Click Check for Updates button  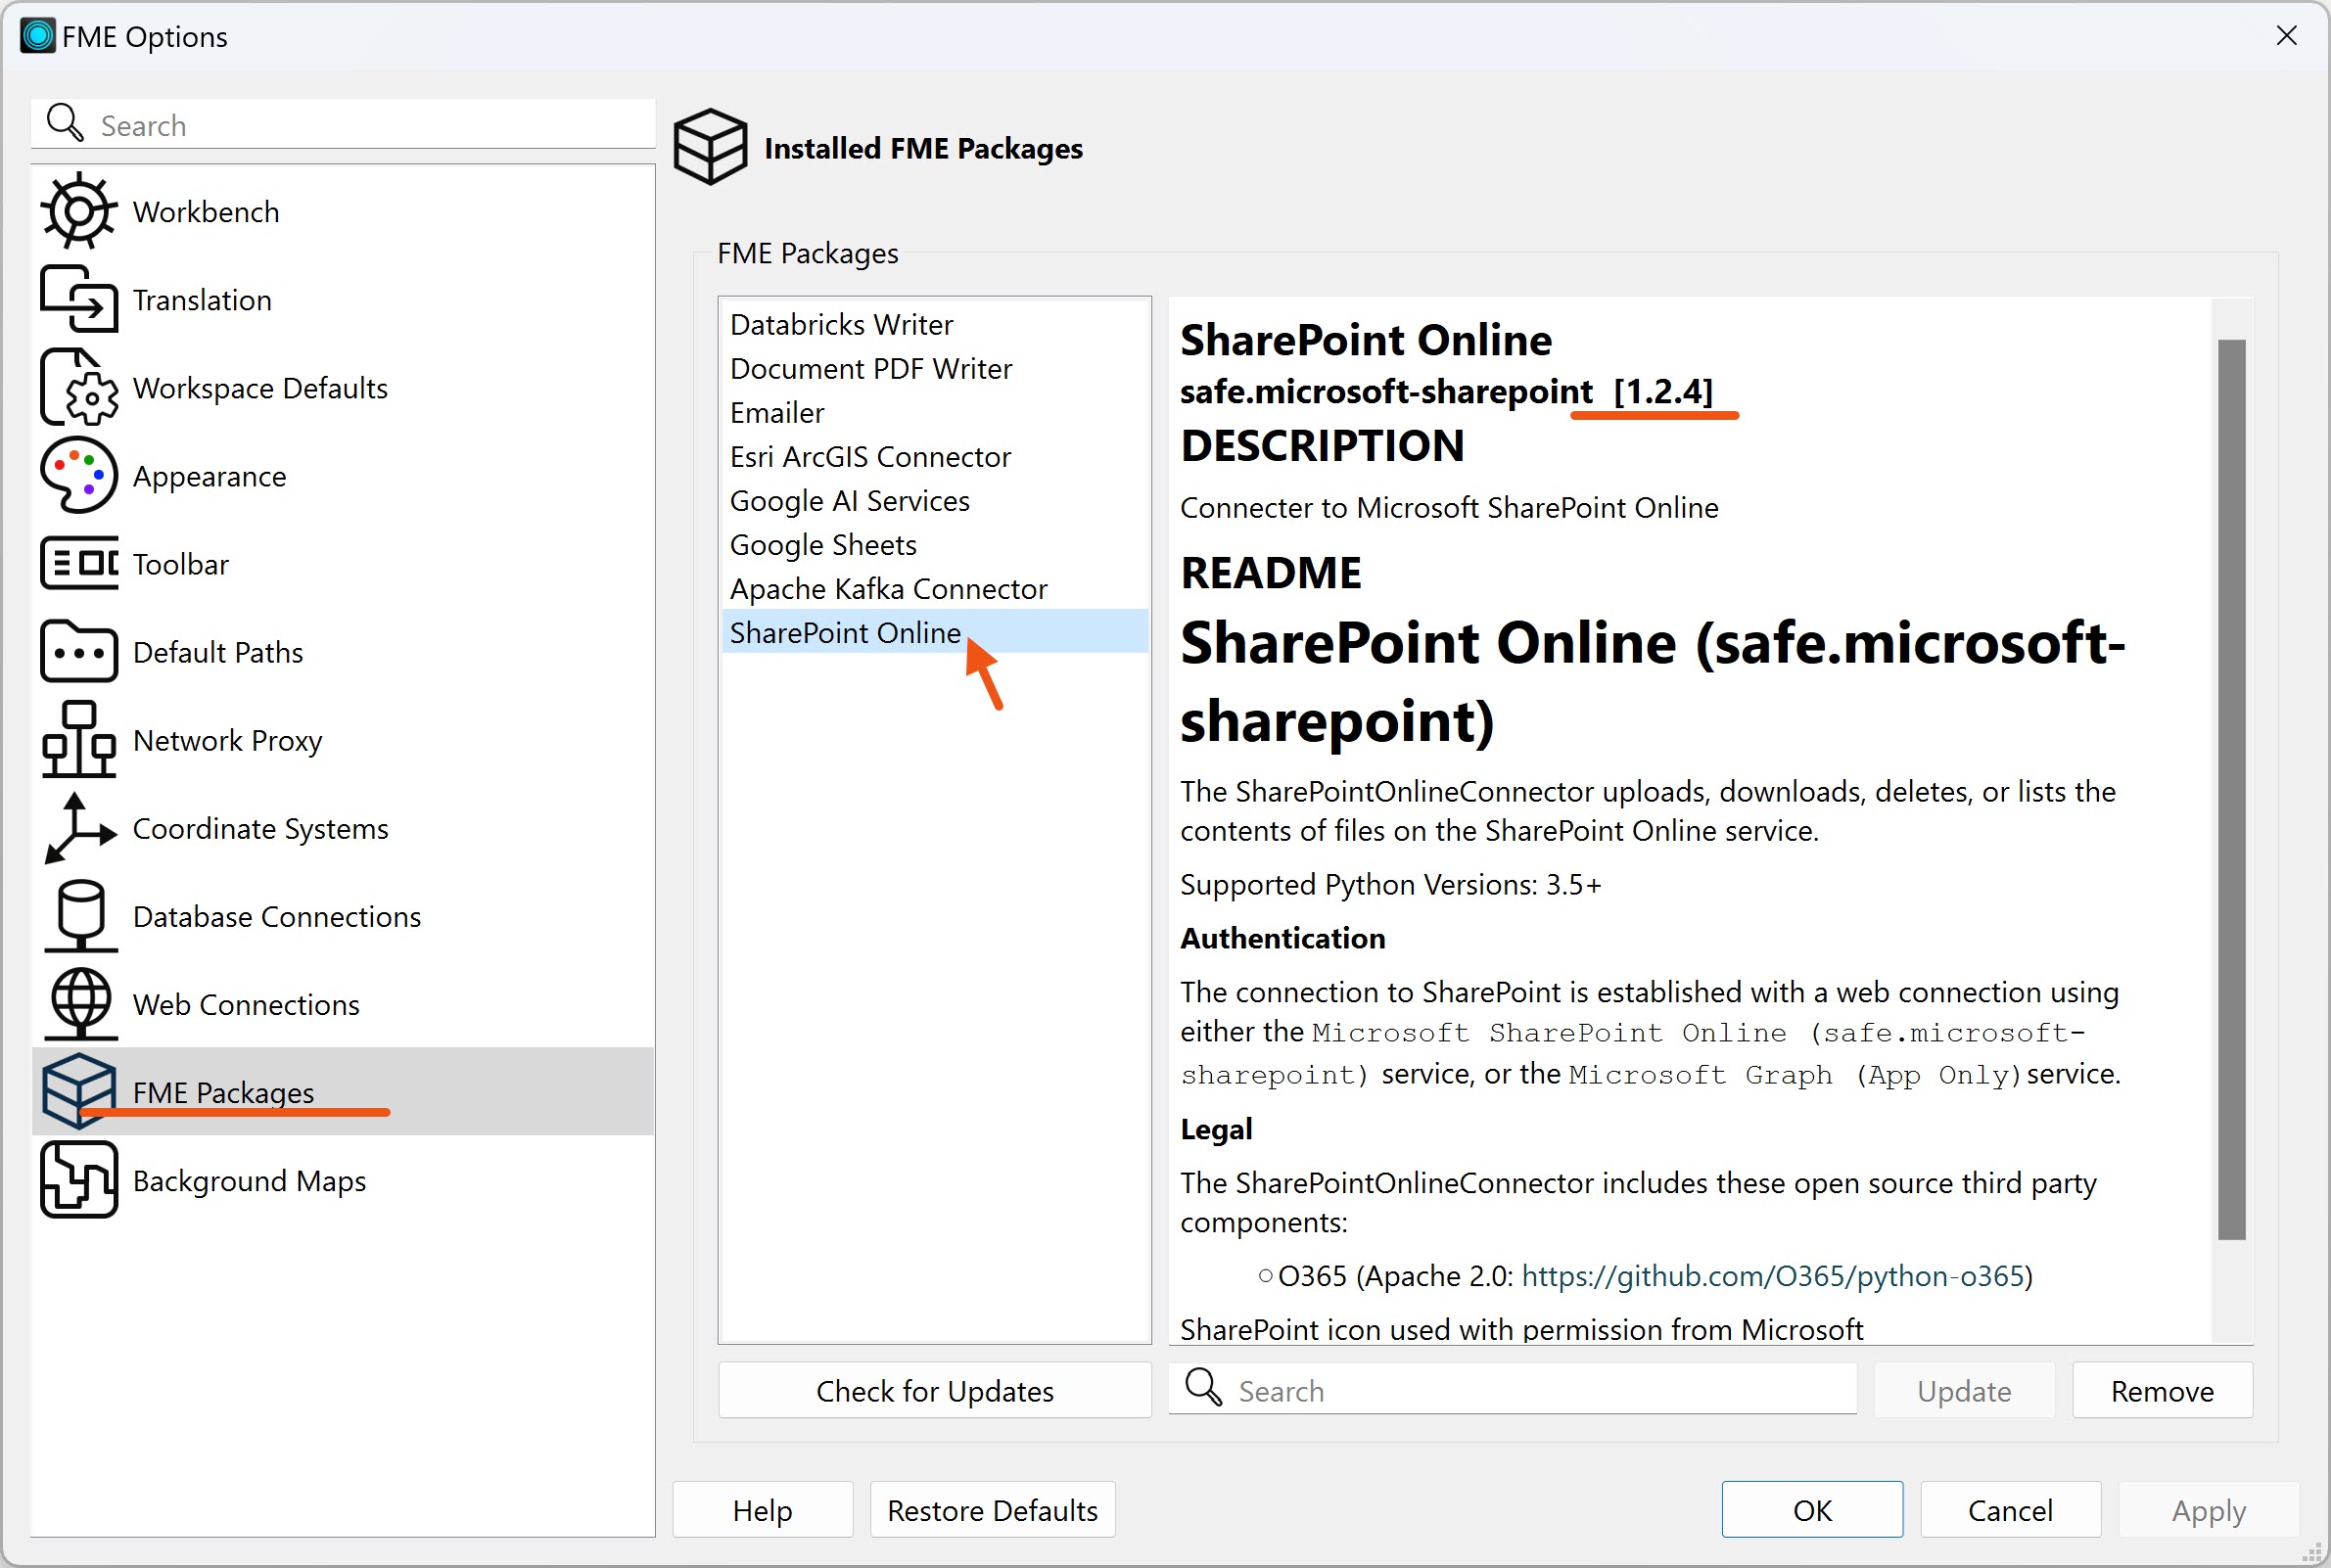pos(934,1390)
